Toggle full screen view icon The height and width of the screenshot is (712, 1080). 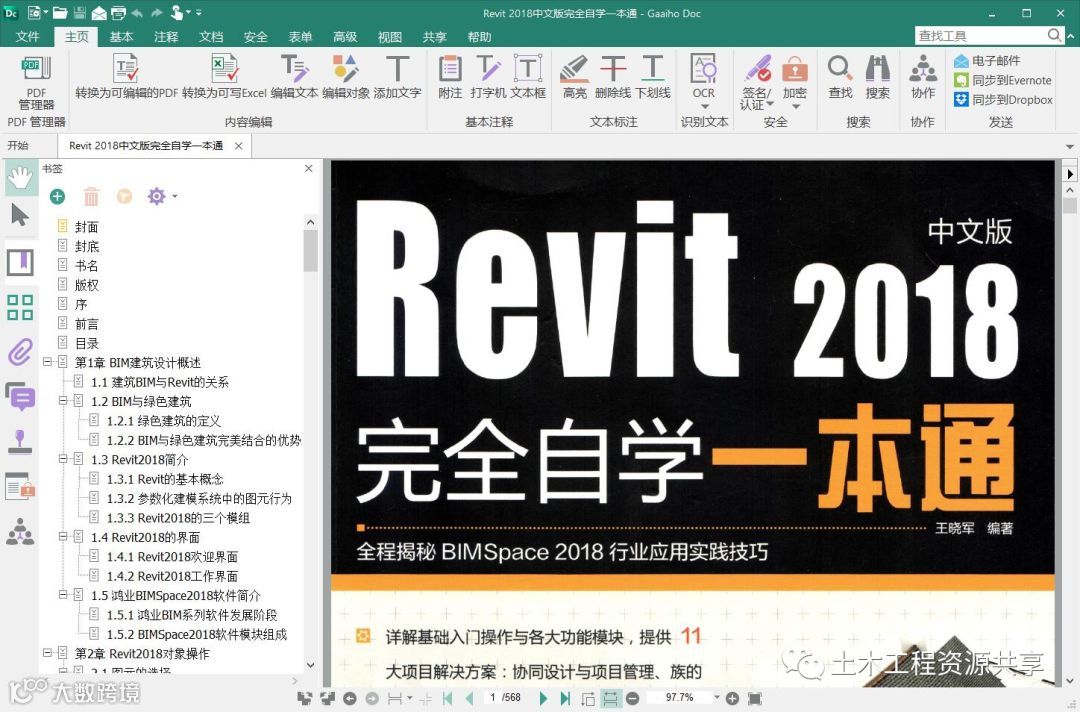coord(754,698)
